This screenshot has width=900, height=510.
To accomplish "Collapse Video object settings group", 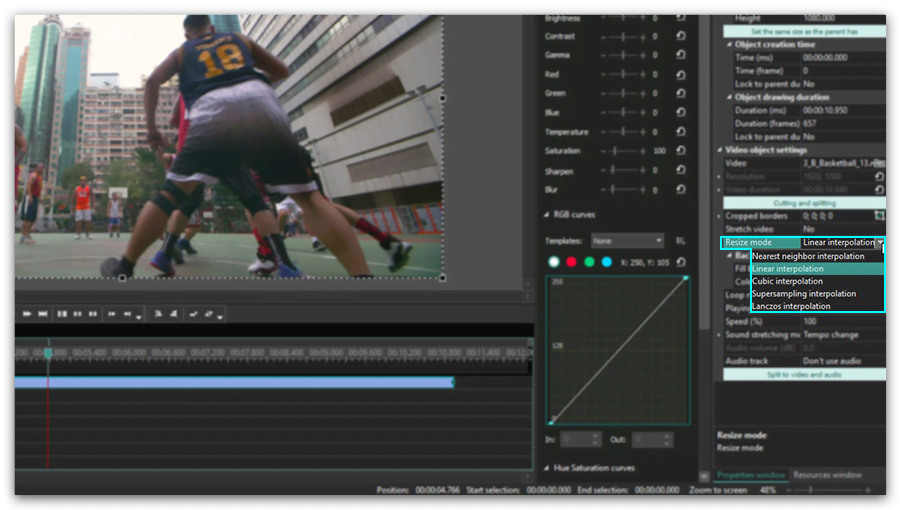I will (x=719, y=150).
